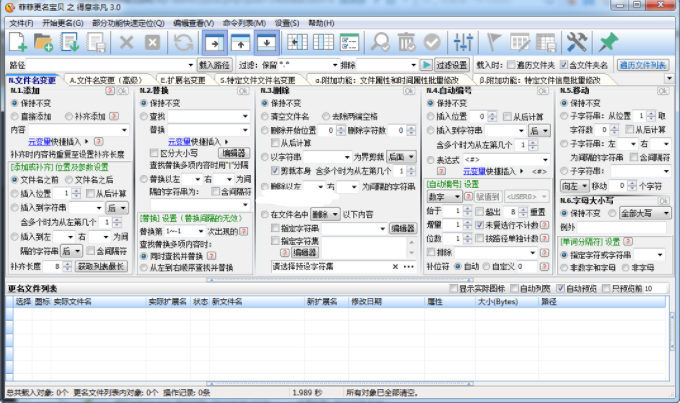Toggle 剪裁本身 checkbox
The height and width of the screenshot is (403, 680).
[275, 171]
